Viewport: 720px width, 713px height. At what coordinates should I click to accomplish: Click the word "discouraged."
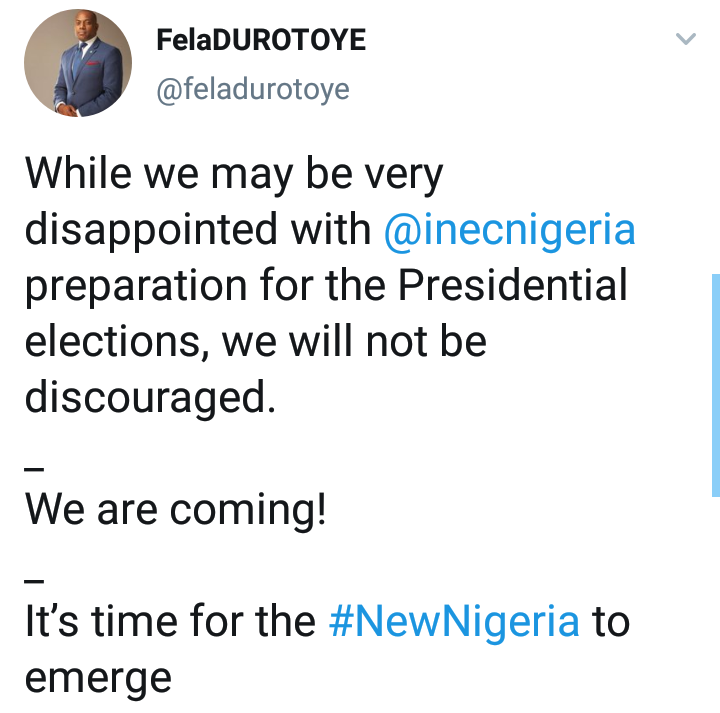pos(149,397)
